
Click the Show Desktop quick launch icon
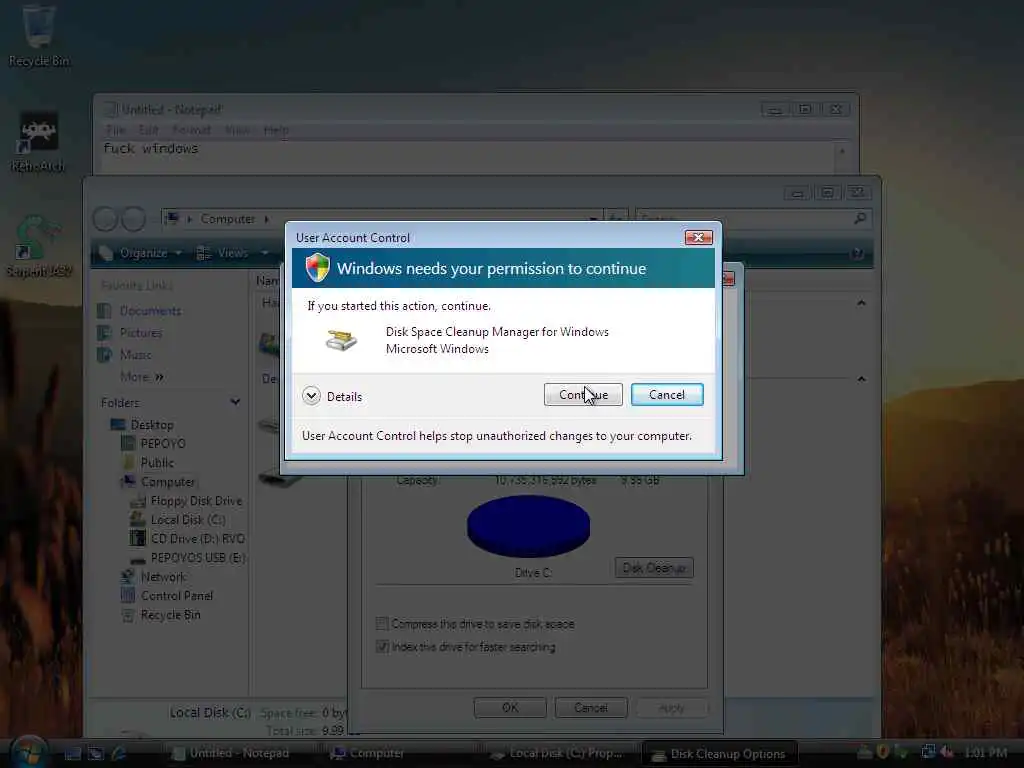coord(72,754)
